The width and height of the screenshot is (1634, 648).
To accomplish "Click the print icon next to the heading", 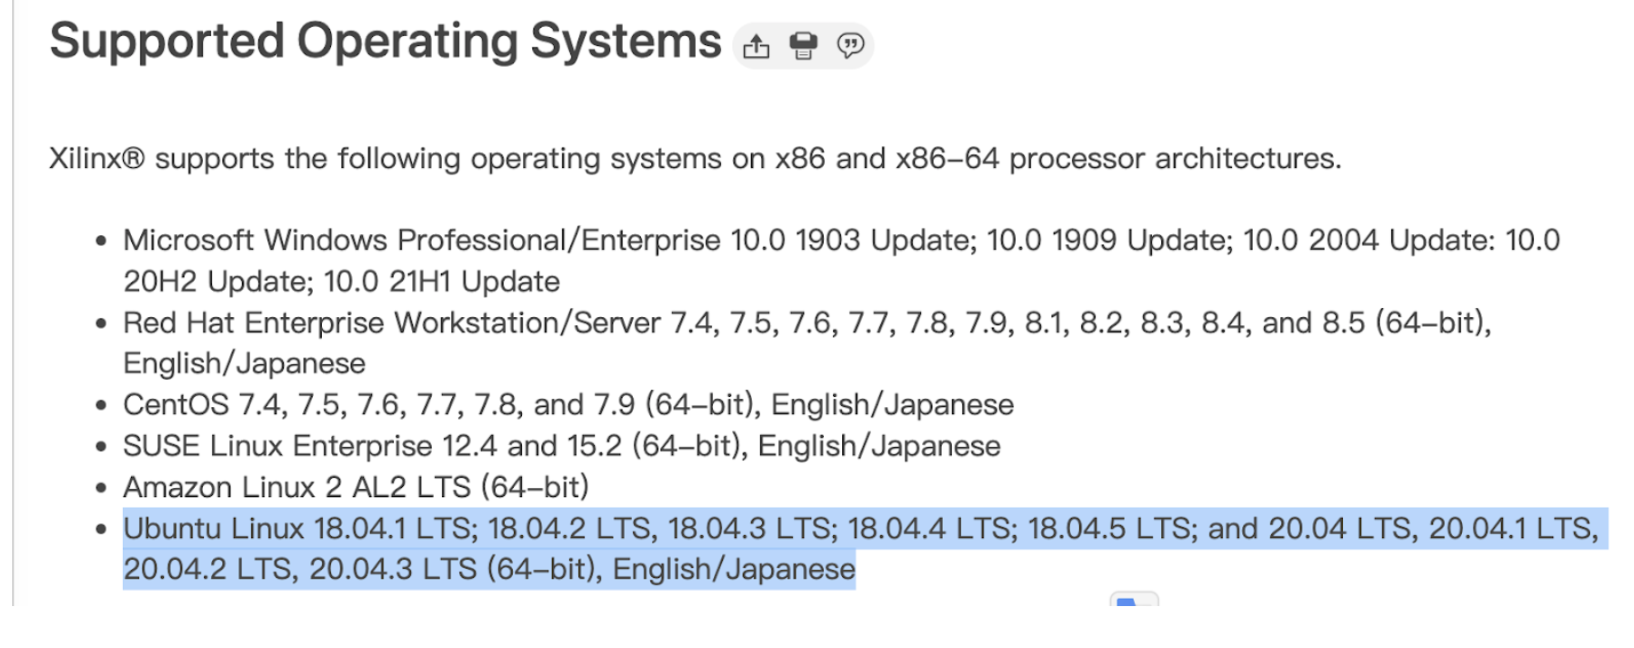I will pyautogui.click(x=803, y=46).
